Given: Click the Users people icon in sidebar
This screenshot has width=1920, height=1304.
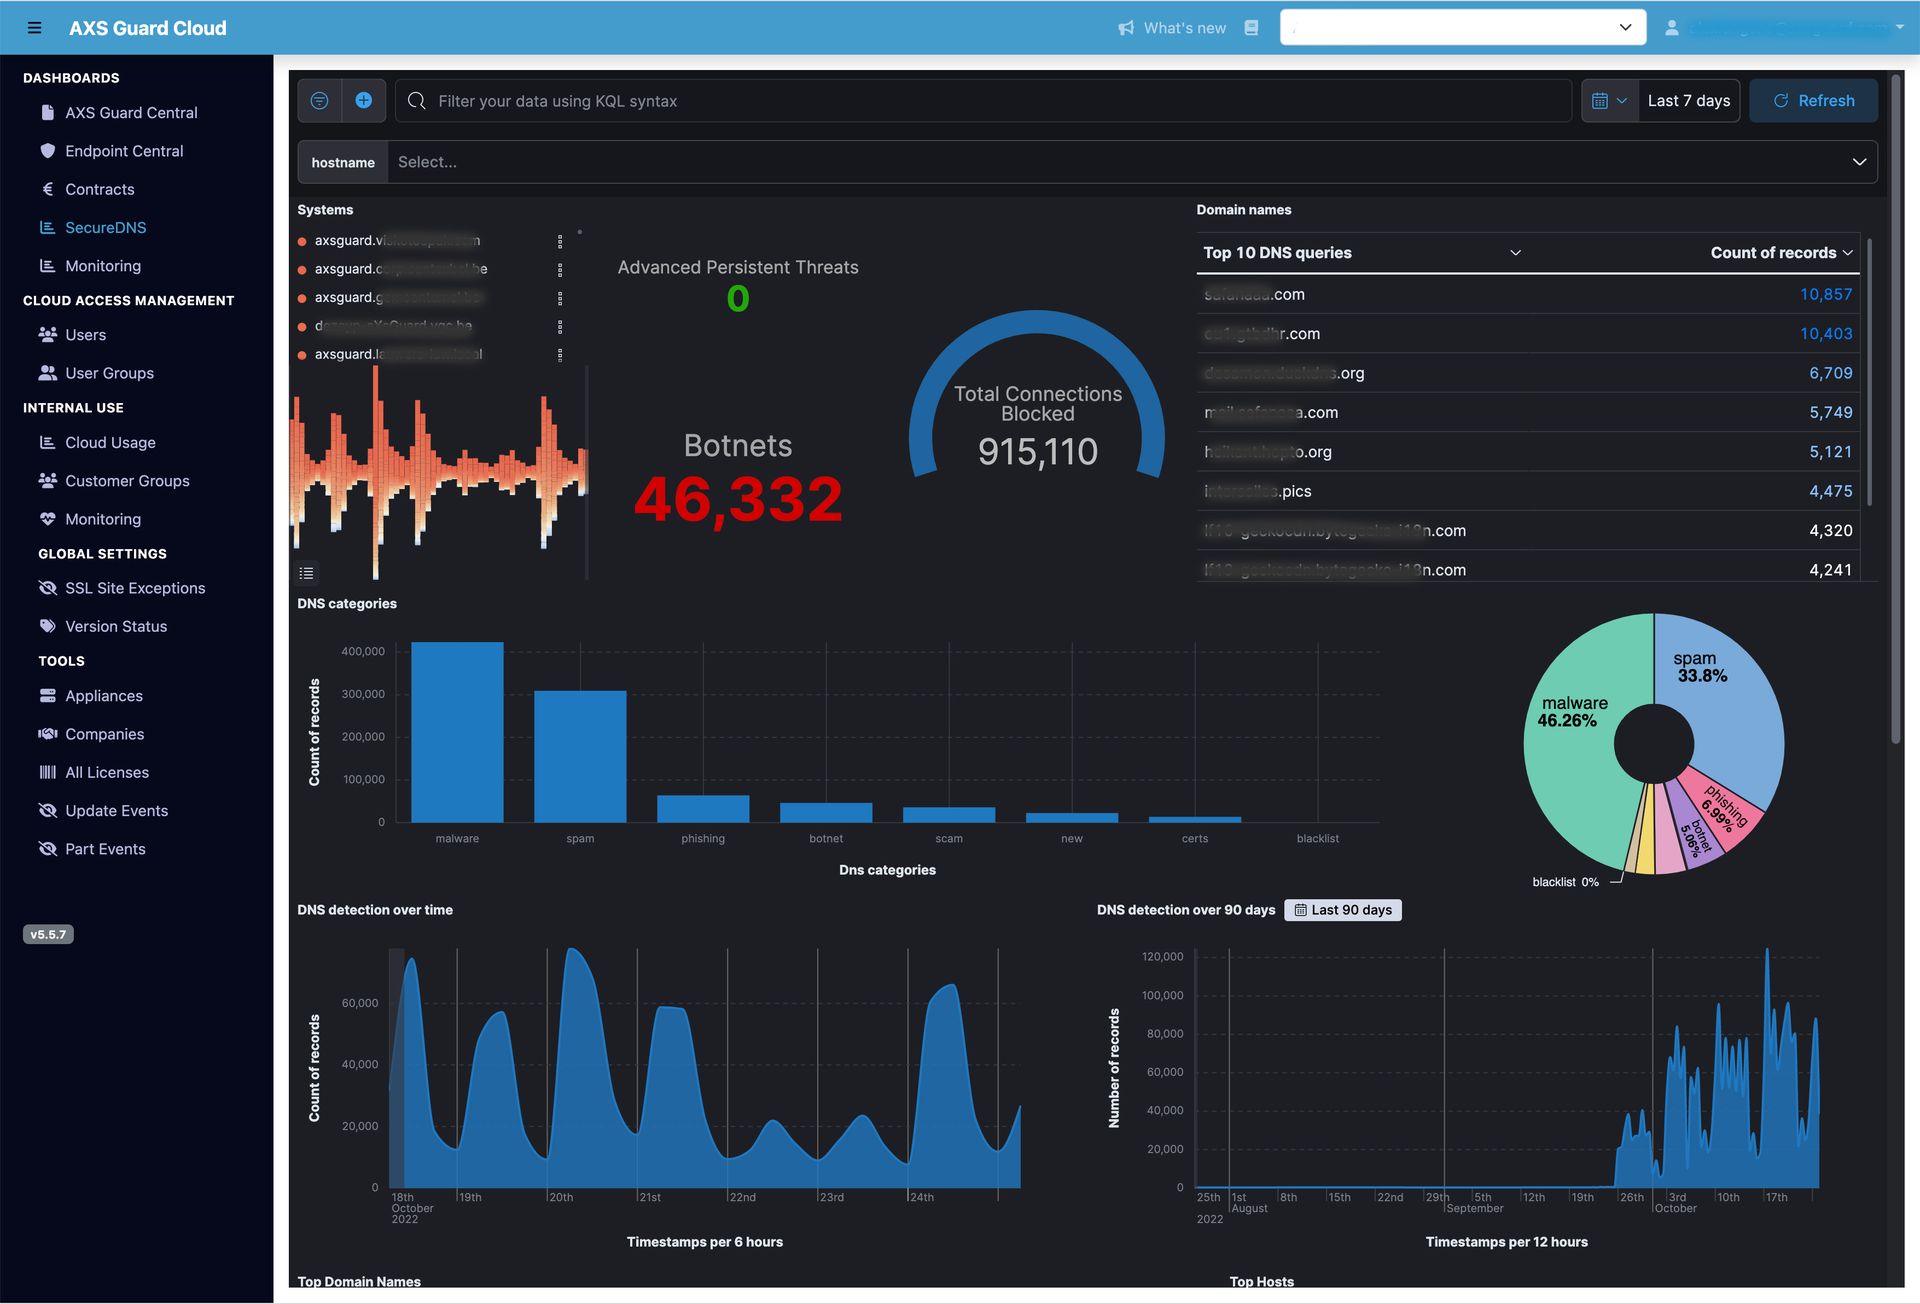Looking at the screenshot, I should tap(45, 335).
